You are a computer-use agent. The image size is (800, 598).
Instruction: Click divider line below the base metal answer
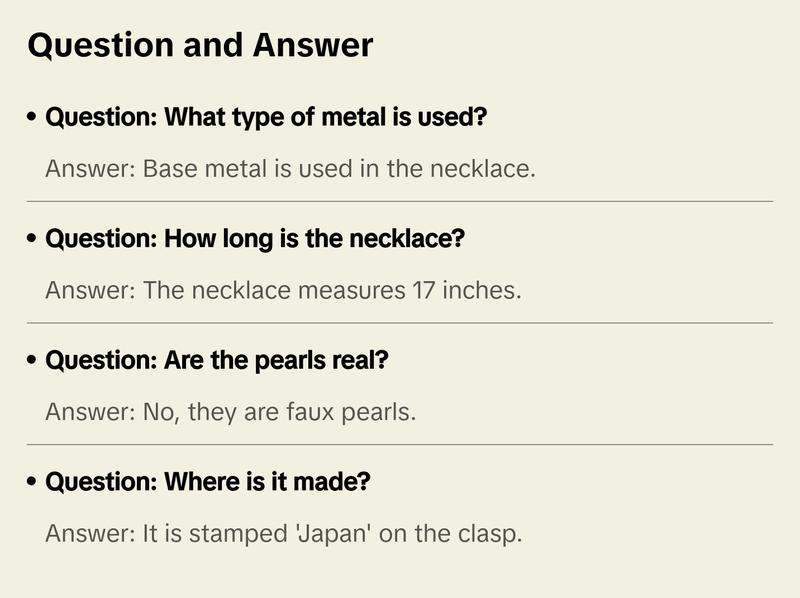(x=400, y=201)
